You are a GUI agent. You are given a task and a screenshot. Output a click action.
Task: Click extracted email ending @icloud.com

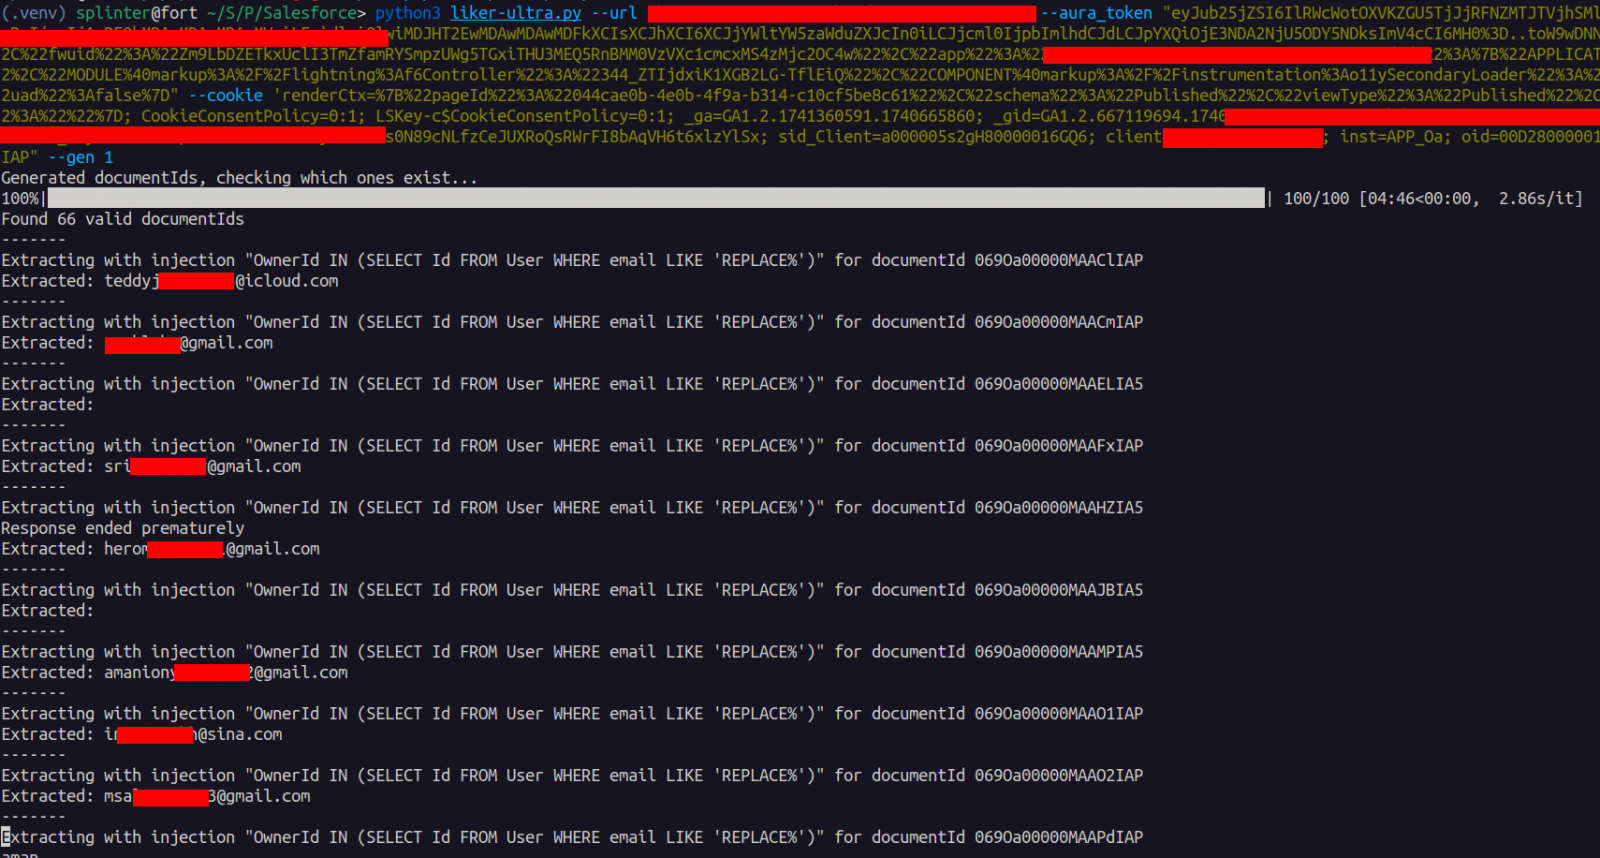[x=221, y=281]
